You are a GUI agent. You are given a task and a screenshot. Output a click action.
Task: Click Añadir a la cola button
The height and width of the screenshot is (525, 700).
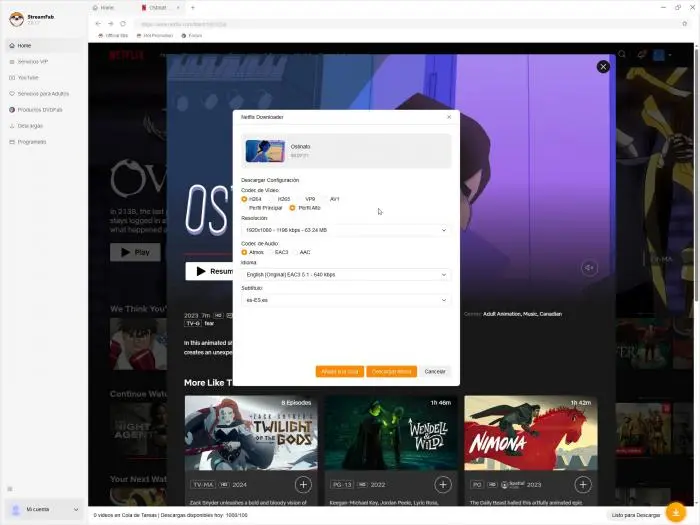click(x=340, y=371)
